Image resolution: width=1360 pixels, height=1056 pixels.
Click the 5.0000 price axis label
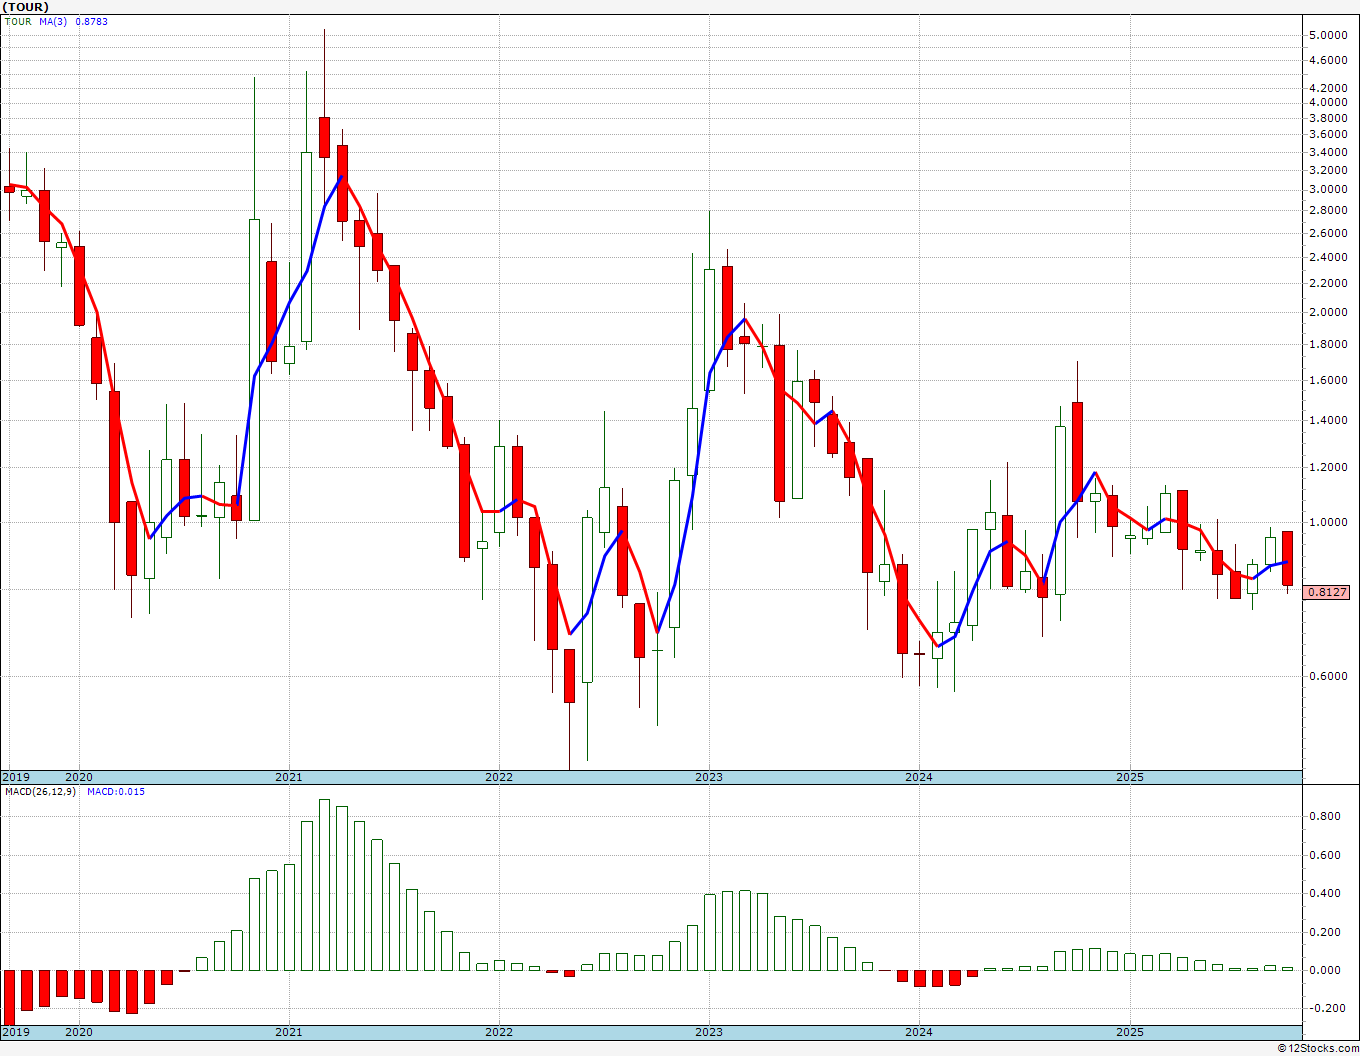pos(1327,35)
